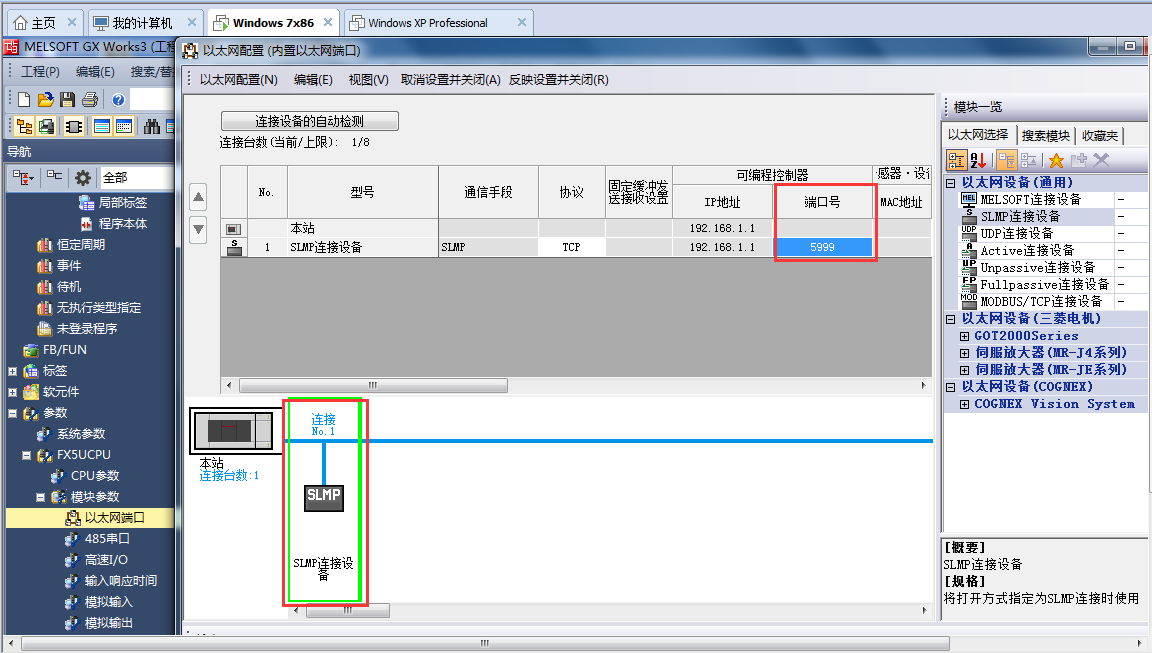
Task: Open 视图(V) menu
Action: 368,79
